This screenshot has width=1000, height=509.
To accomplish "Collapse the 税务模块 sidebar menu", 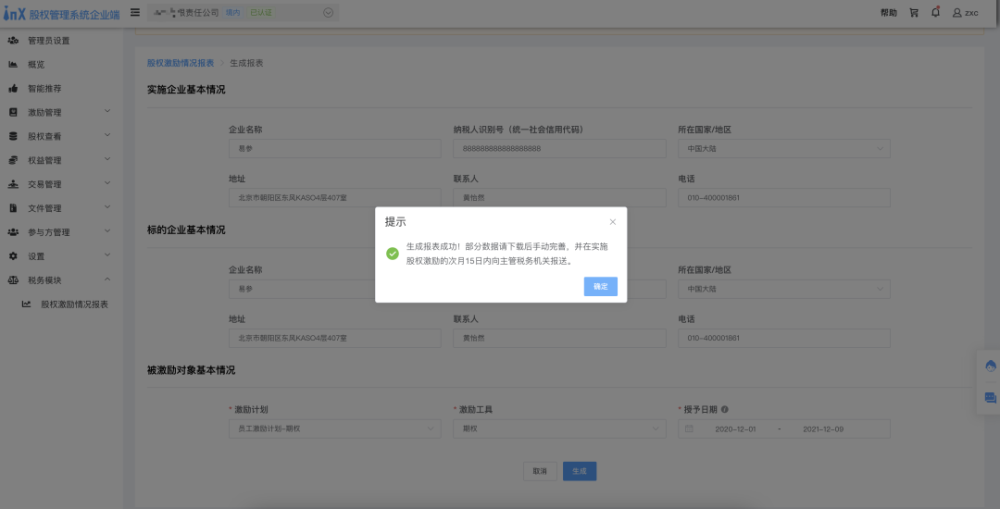I will [61, 280].
